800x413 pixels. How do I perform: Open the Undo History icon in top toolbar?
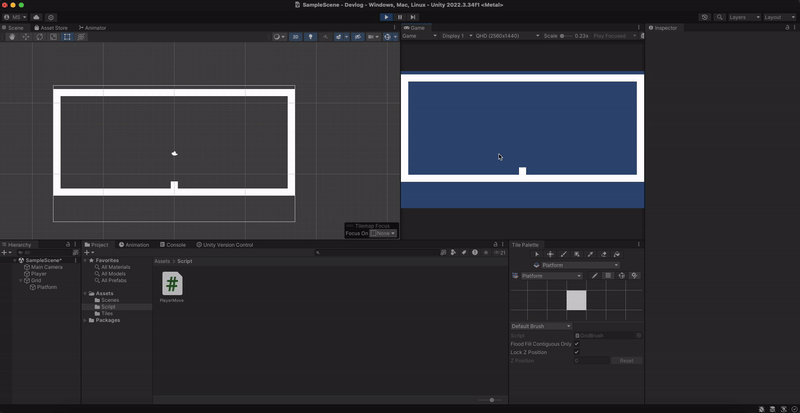click(x=705, y=17)
